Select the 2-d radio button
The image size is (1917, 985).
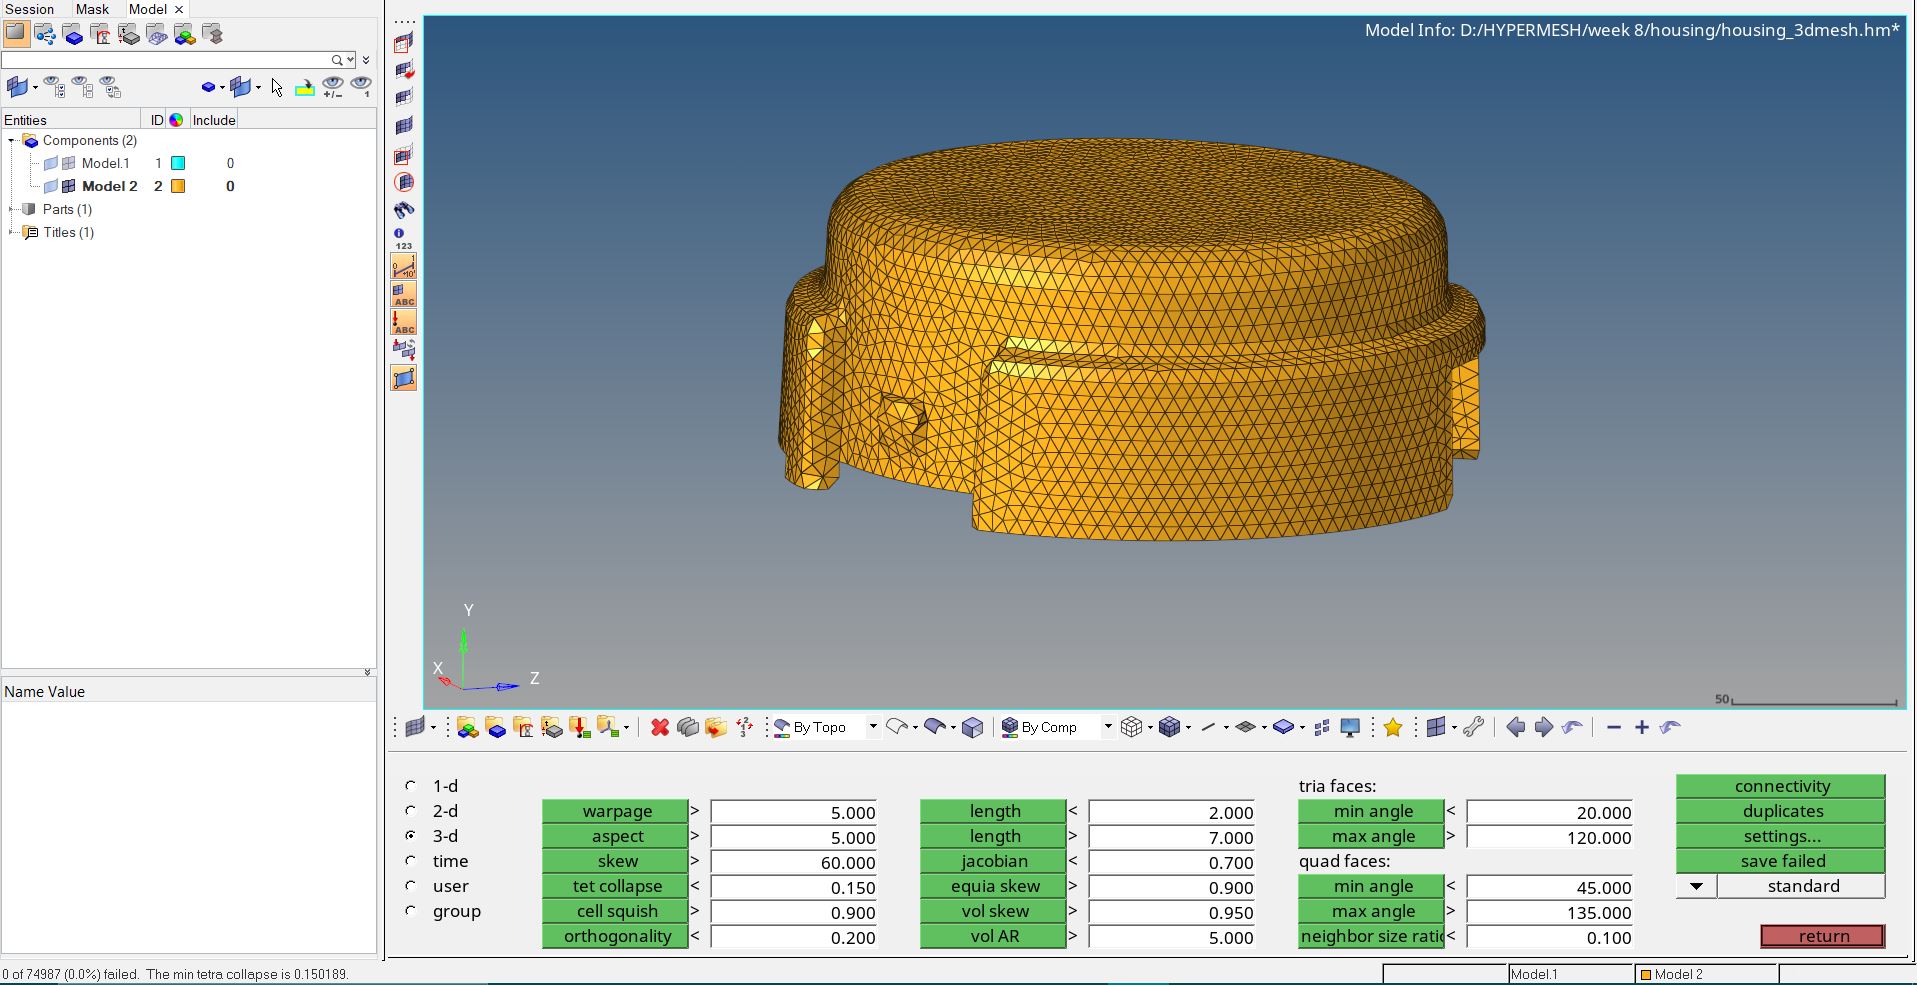coord(410,811)
